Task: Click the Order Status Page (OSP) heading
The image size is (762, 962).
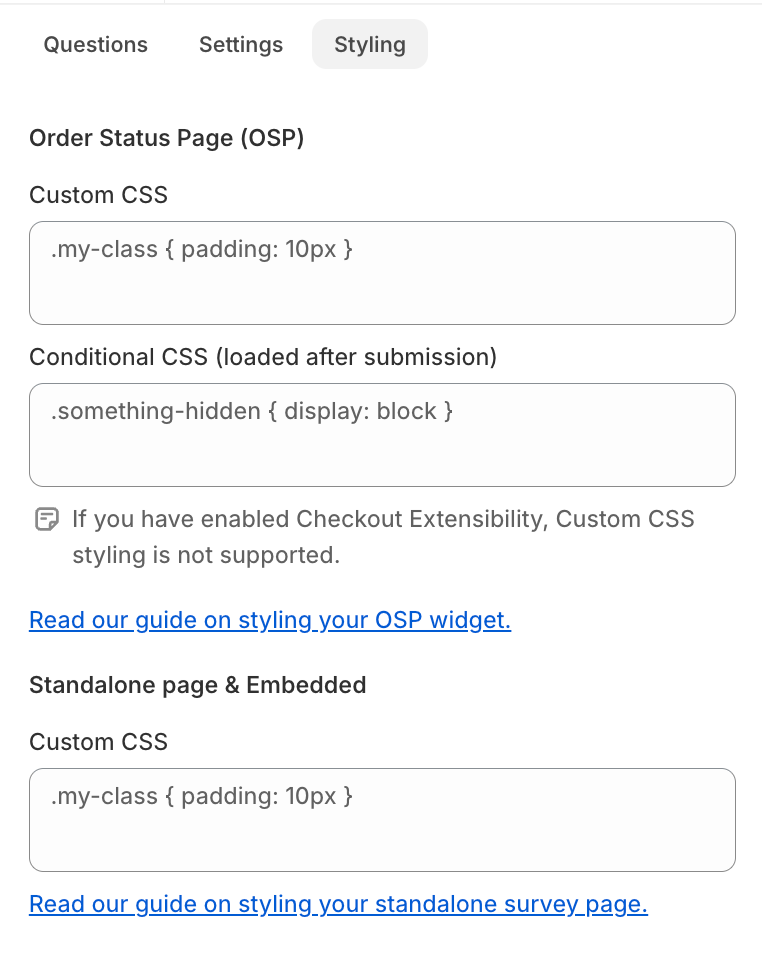Action: click(167, 138)
